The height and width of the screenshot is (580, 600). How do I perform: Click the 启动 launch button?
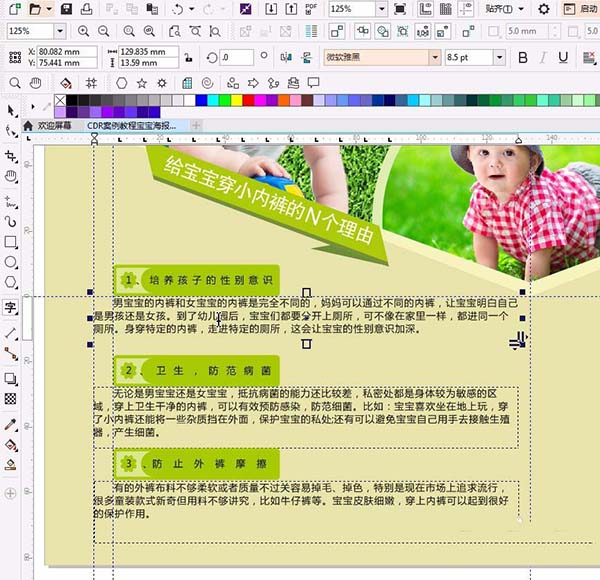click(x=580, y=8)
